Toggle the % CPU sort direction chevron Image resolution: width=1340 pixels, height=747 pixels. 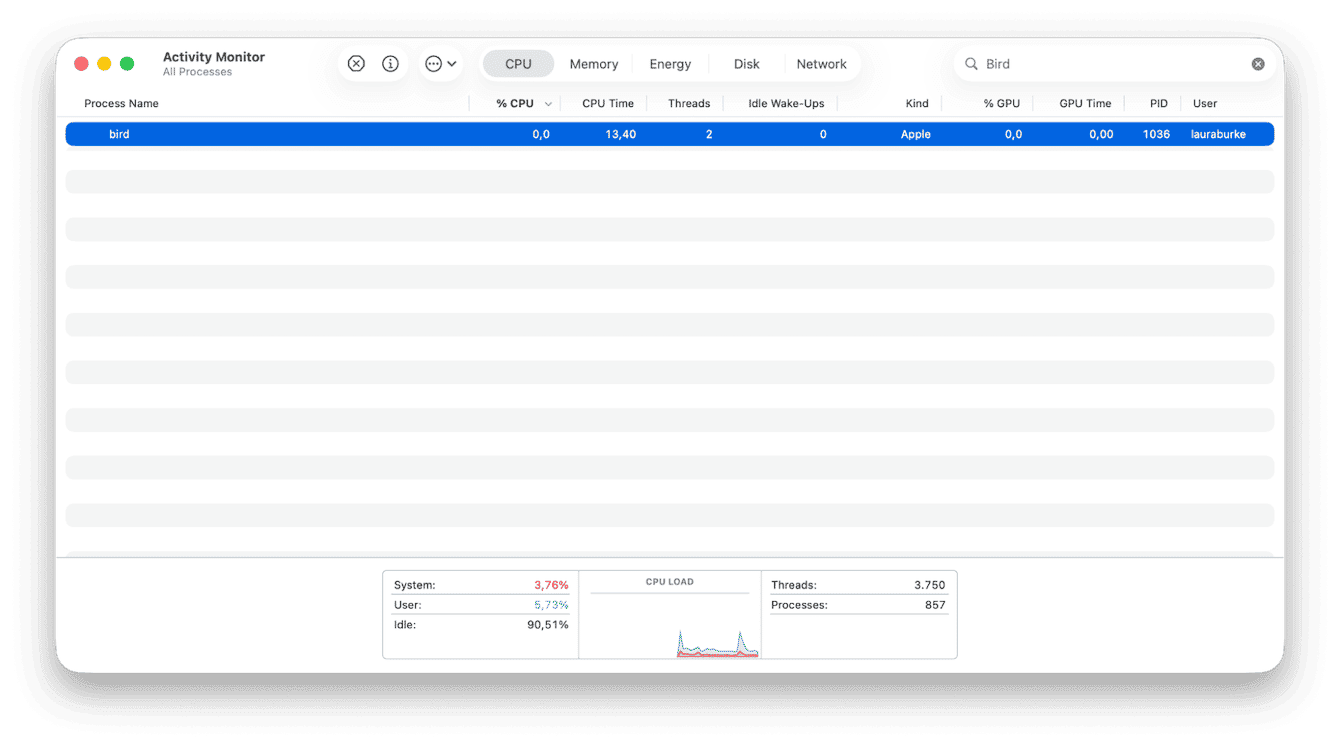pos(546,103)
